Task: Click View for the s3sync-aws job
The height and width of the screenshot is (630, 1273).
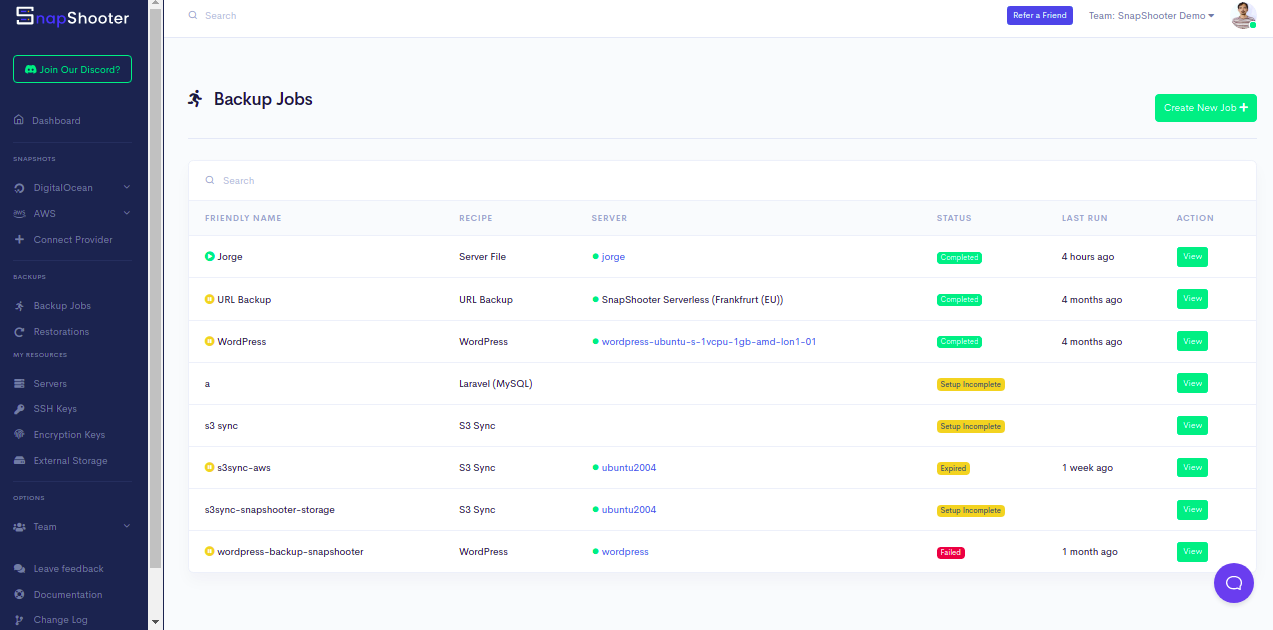Action: pyautogui.click(x=1192, y=467)
